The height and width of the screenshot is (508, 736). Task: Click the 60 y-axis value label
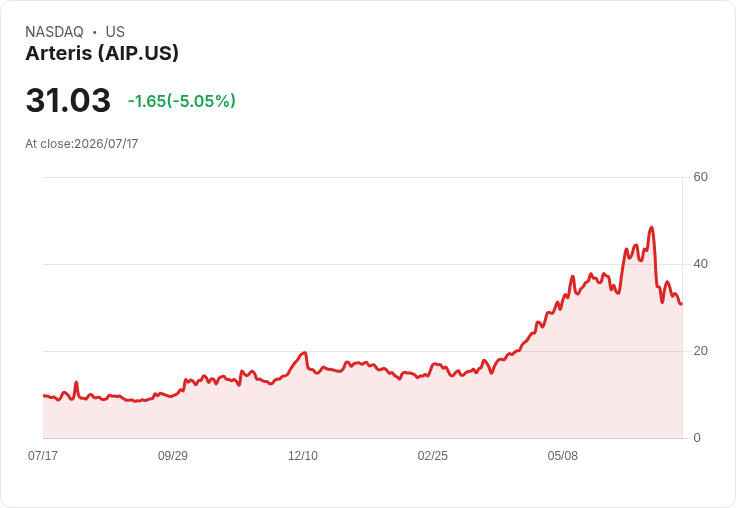tap(700, 177)
